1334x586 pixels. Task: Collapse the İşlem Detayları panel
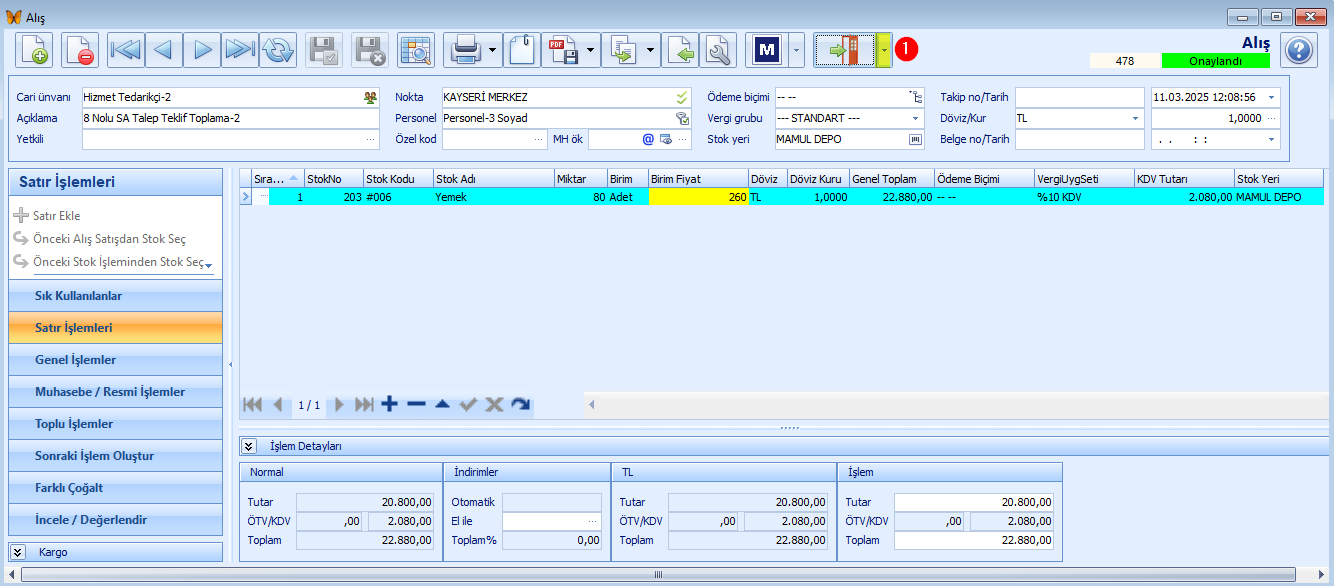pos(250,446)
